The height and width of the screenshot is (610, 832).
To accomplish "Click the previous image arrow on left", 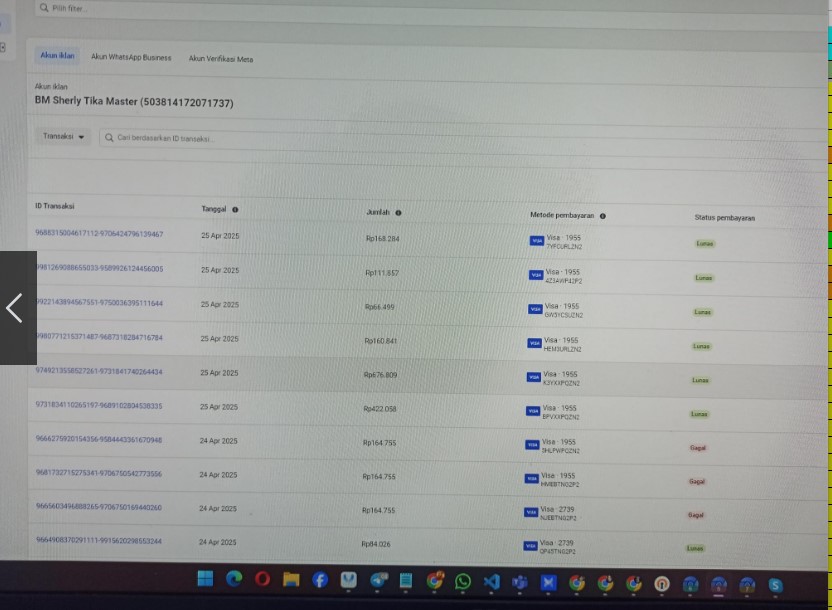I will pyautogui.click(x=15, y=308).
